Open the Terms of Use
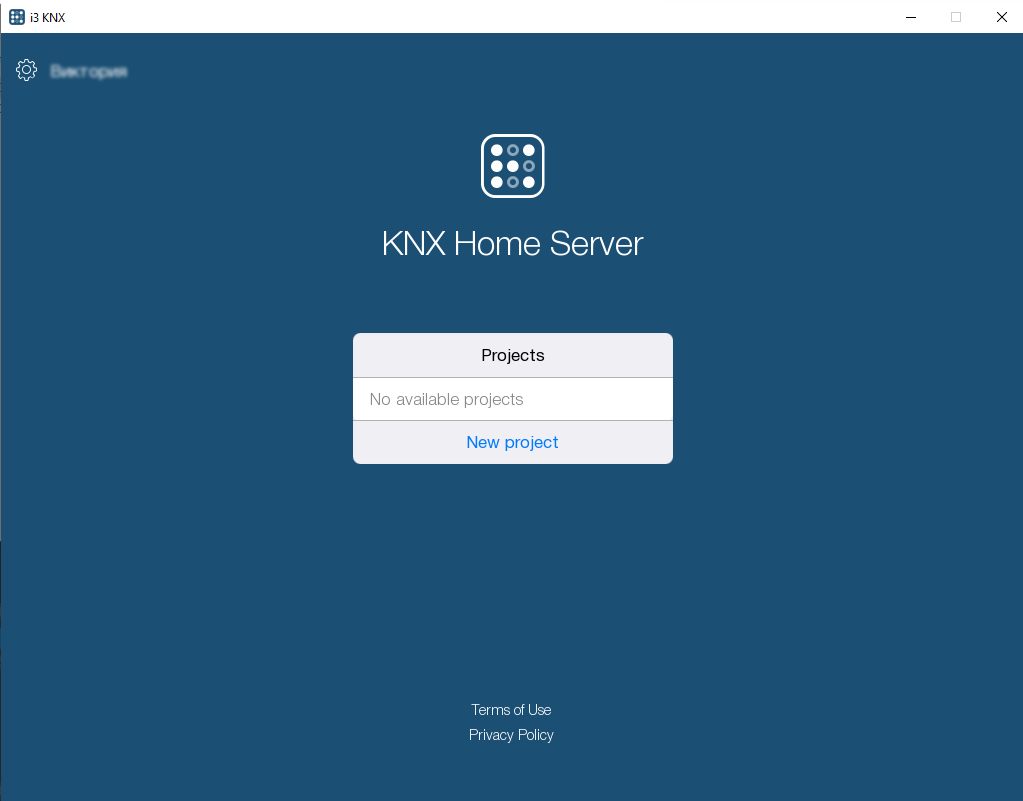The width and height of the screenshot is (1023, 801). coord(511,709)
